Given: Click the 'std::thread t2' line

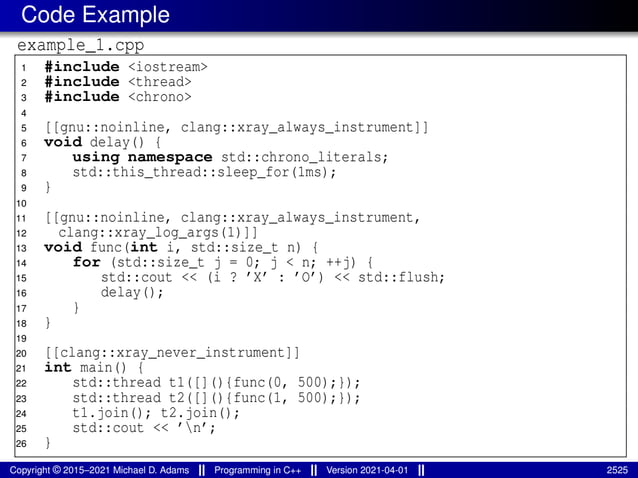Looking at the screenshot, I should coord(216,398).
